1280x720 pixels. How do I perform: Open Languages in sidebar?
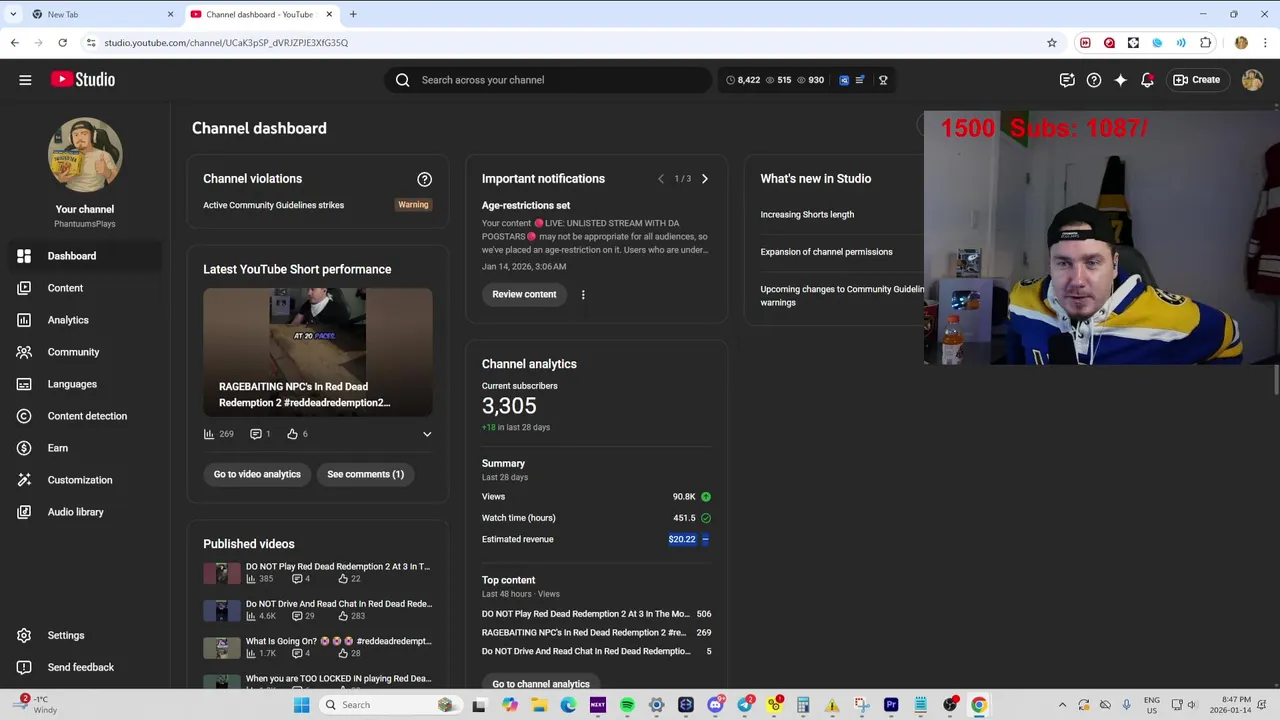coord(86,384)
